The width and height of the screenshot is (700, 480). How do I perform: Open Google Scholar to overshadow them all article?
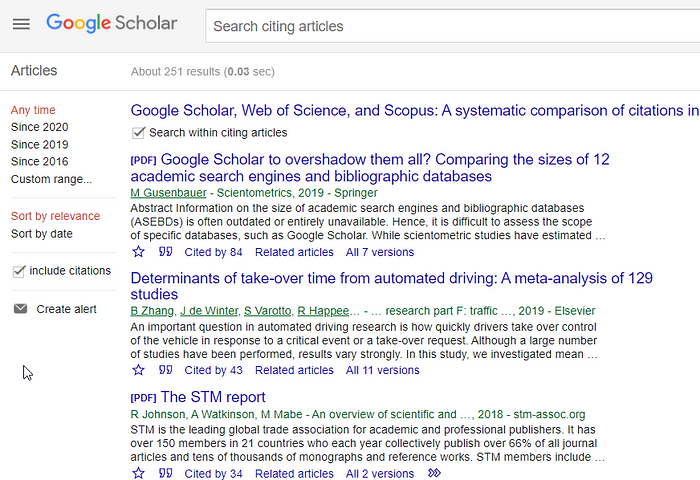(370, 168)
